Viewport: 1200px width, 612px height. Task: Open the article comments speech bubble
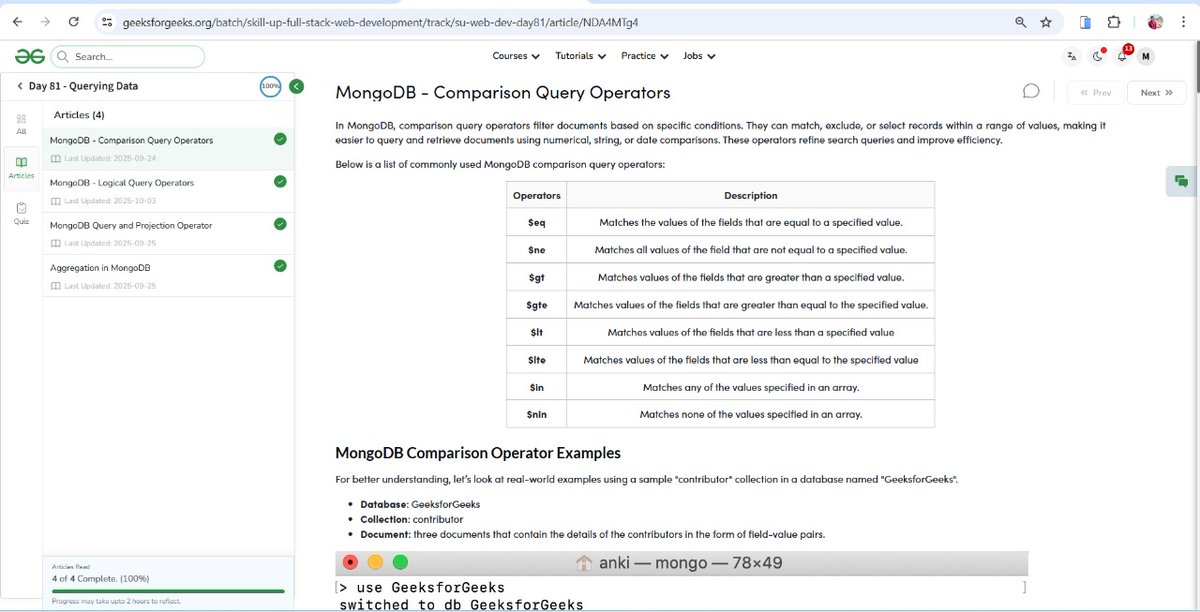point(1031,91)
